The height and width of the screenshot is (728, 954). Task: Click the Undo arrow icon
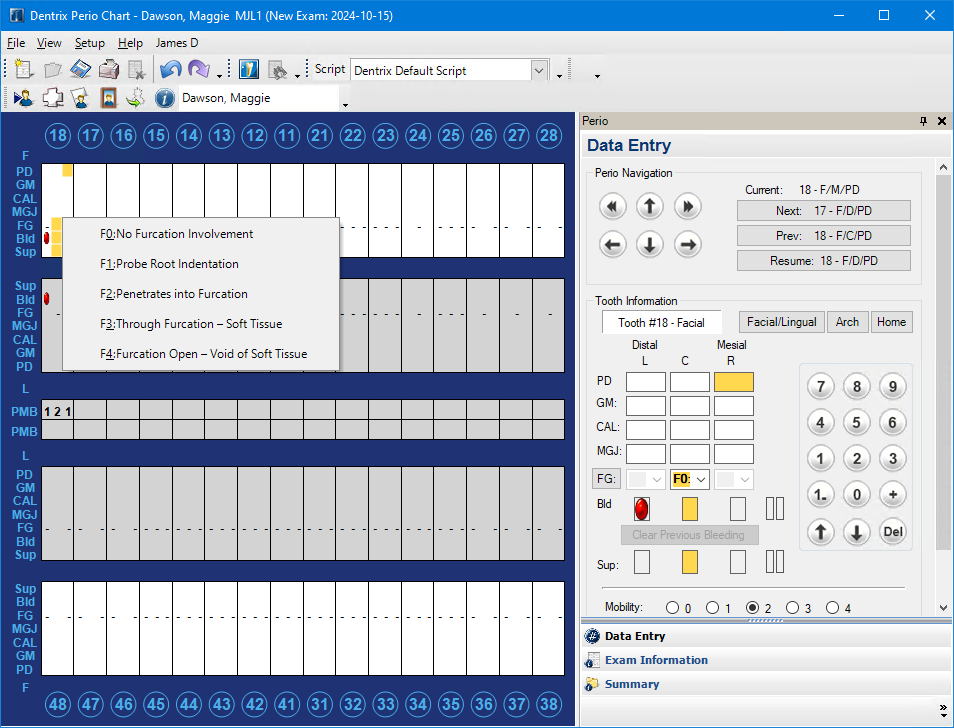(x=170, y=70)
